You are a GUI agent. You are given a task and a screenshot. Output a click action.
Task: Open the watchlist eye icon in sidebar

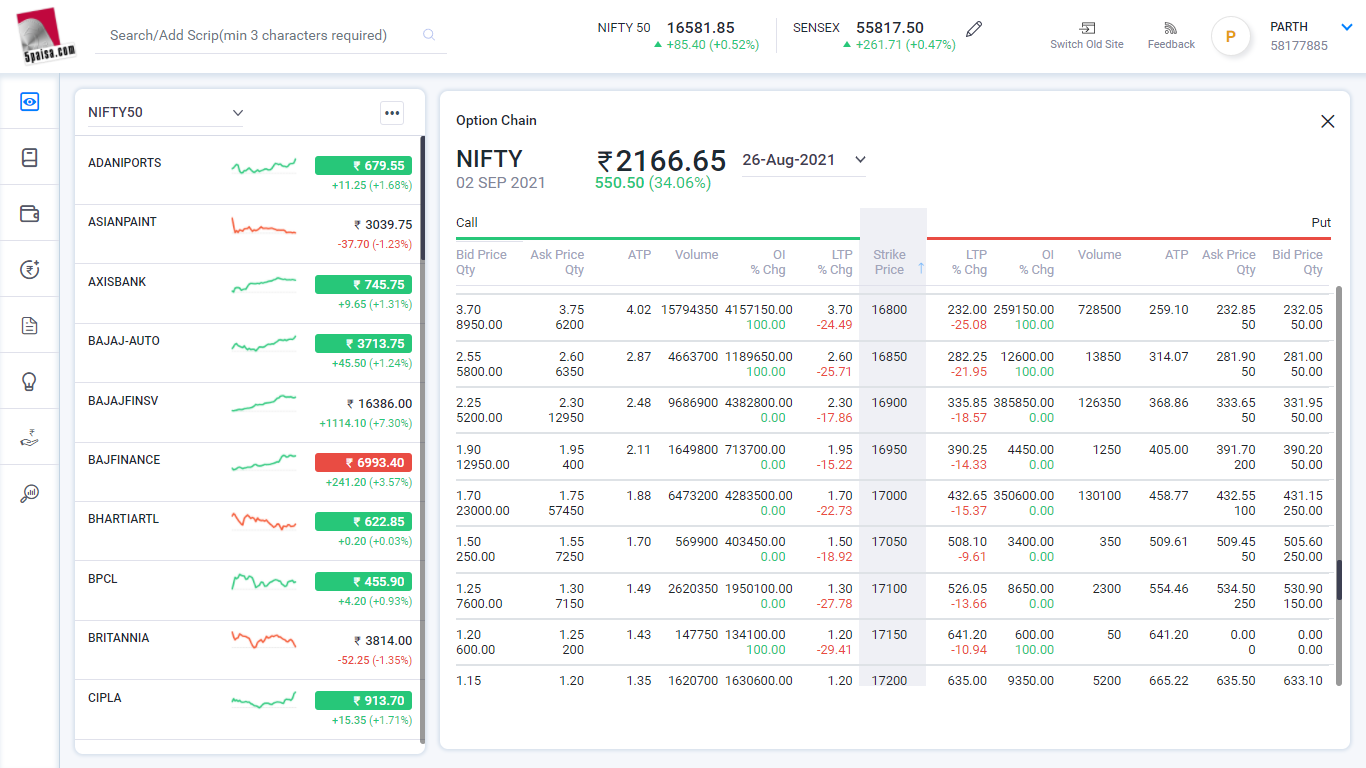click(30, 102)
